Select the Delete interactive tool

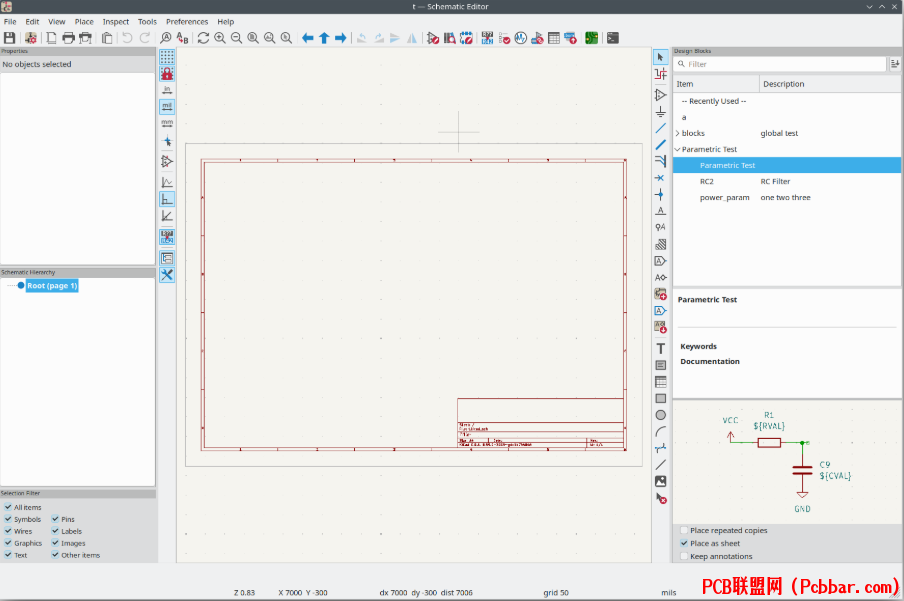[x=661, y=498]
